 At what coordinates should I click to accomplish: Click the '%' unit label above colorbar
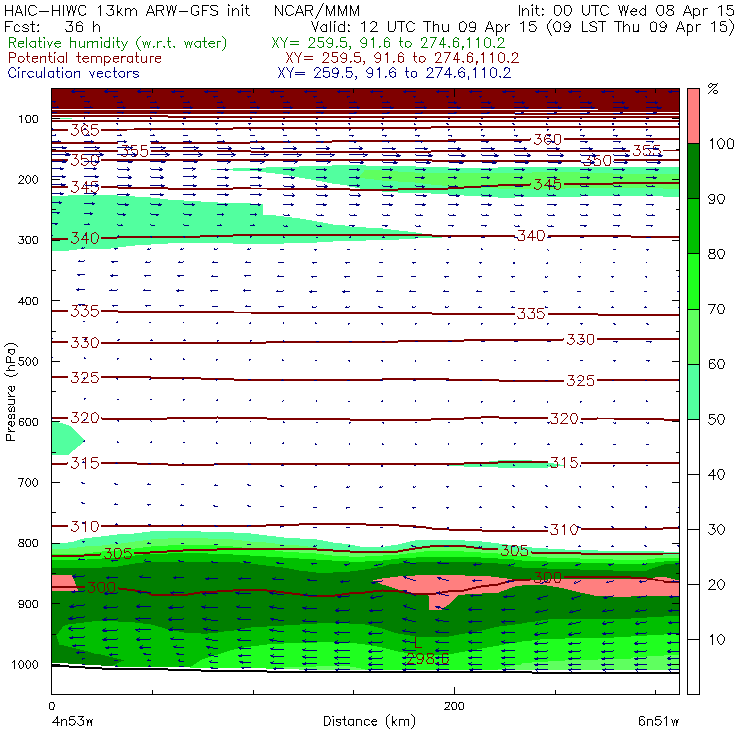[713, 88]
